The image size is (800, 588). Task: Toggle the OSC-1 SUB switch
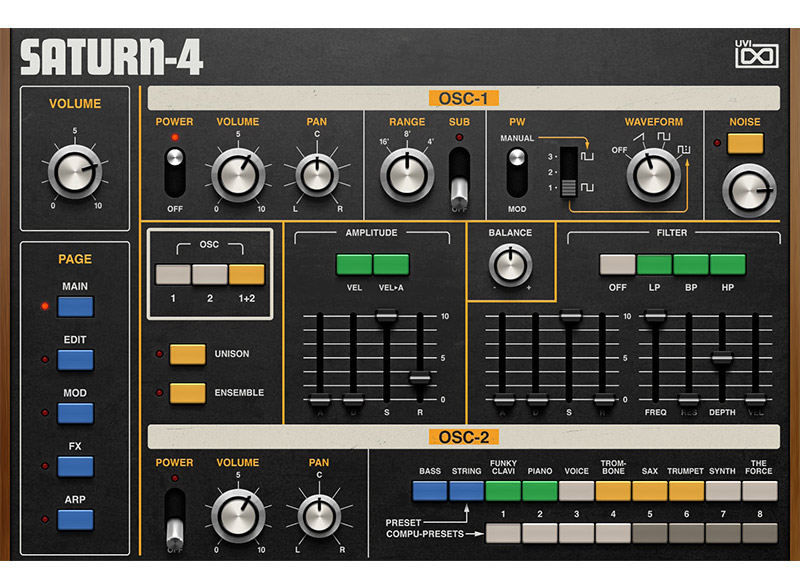tap(459, 179)
